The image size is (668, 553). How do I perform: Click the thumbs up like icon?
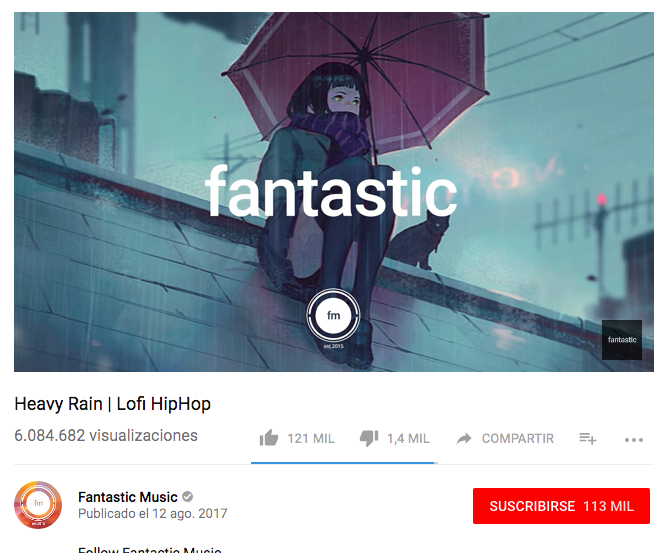pyautogui.click(x=269, y=438)
